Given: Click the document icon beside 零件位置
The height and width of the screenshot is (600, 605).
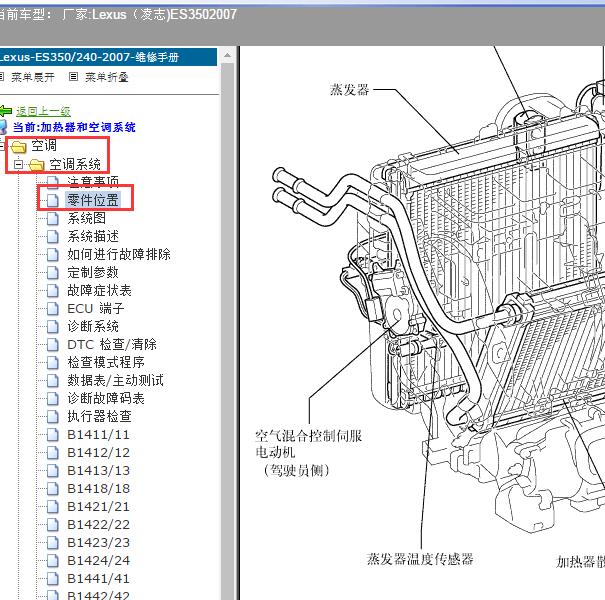Looking at the screenshot, I should coord(52,200).
